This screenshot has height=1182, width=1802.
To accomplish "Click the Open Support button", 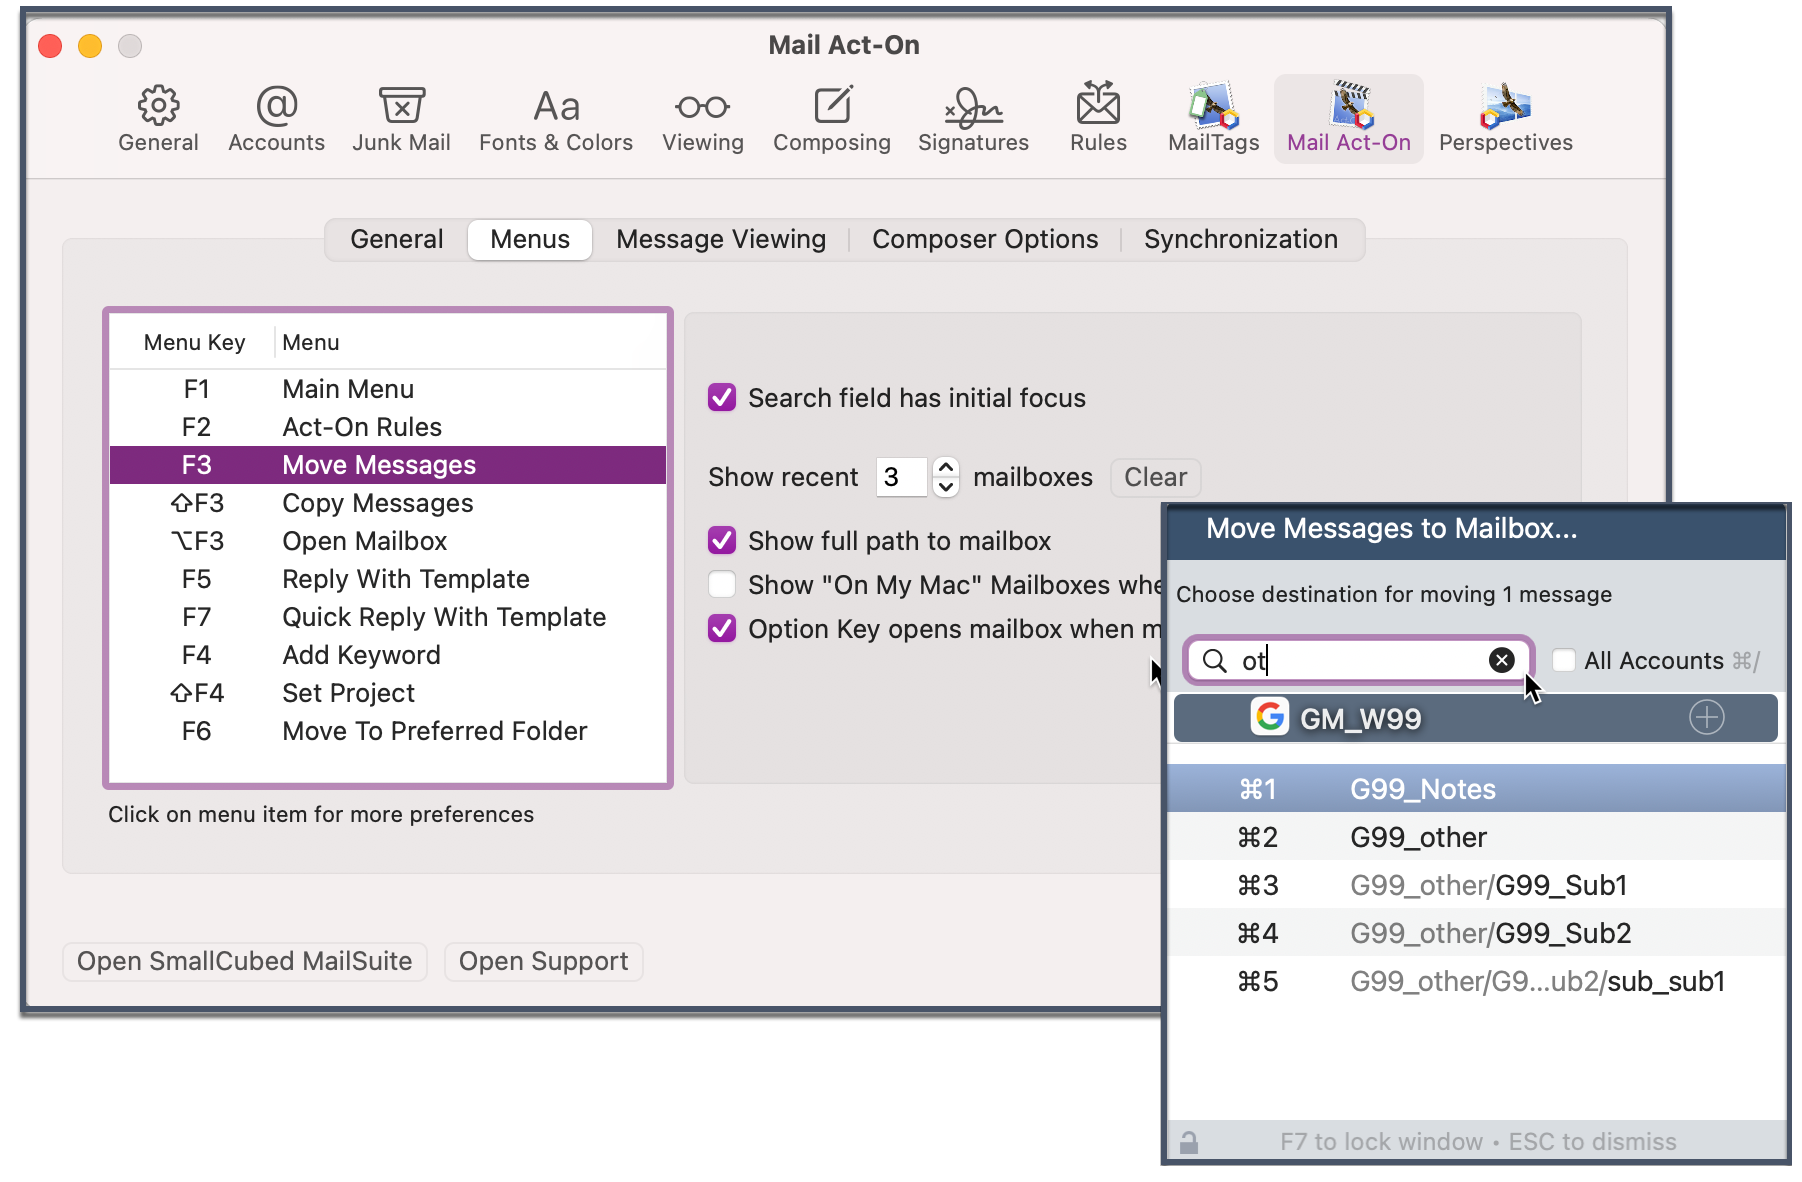I will [543, 961].
